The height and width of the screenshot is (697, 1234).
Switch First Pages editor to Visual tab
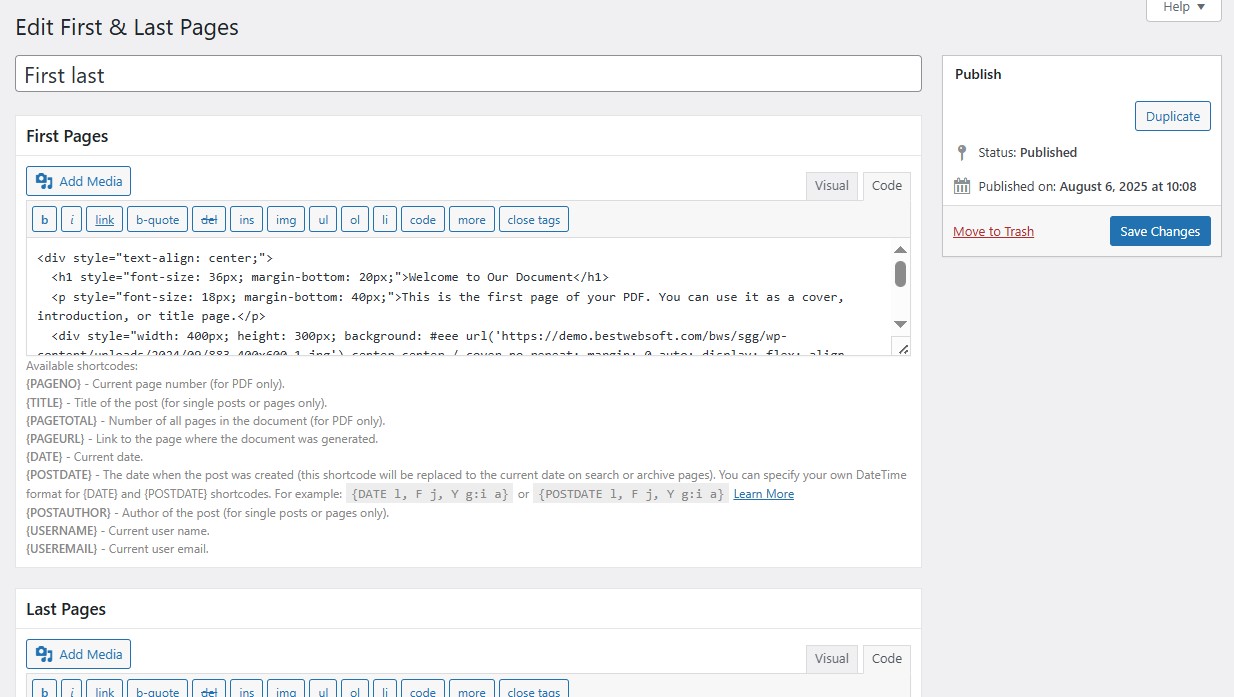click(832, 185)
